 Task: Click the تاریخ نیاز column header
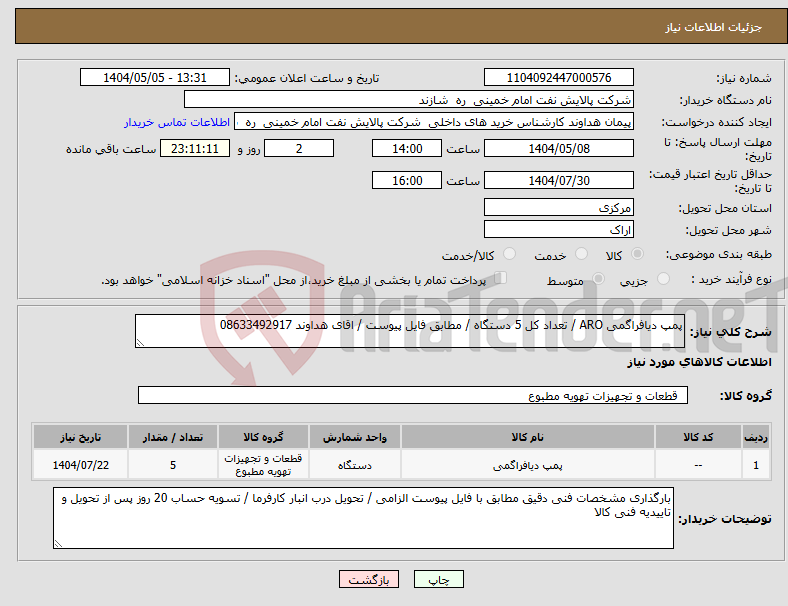pos(80,437)
